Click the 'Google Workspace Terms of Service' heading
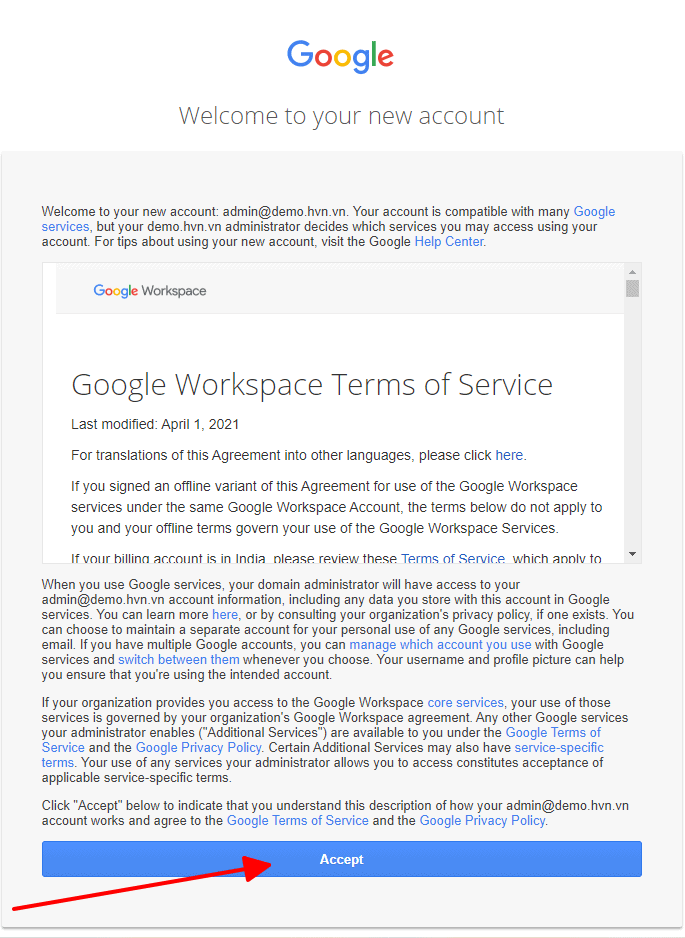Viewport: 685px width, 938px height. [312, 385]
